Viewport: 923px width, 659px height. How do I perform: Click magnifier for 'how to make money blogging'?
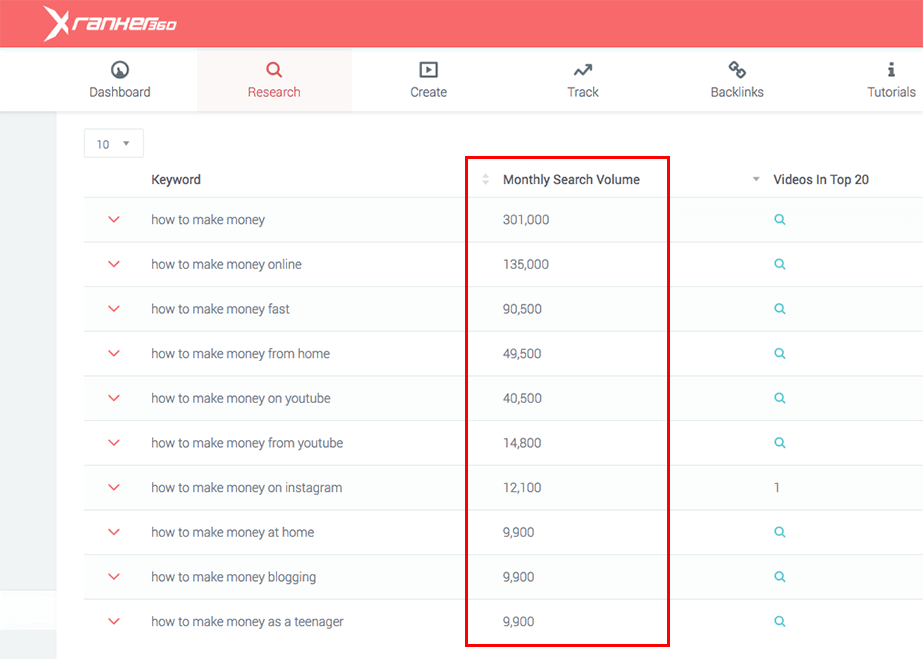[780, 577]
